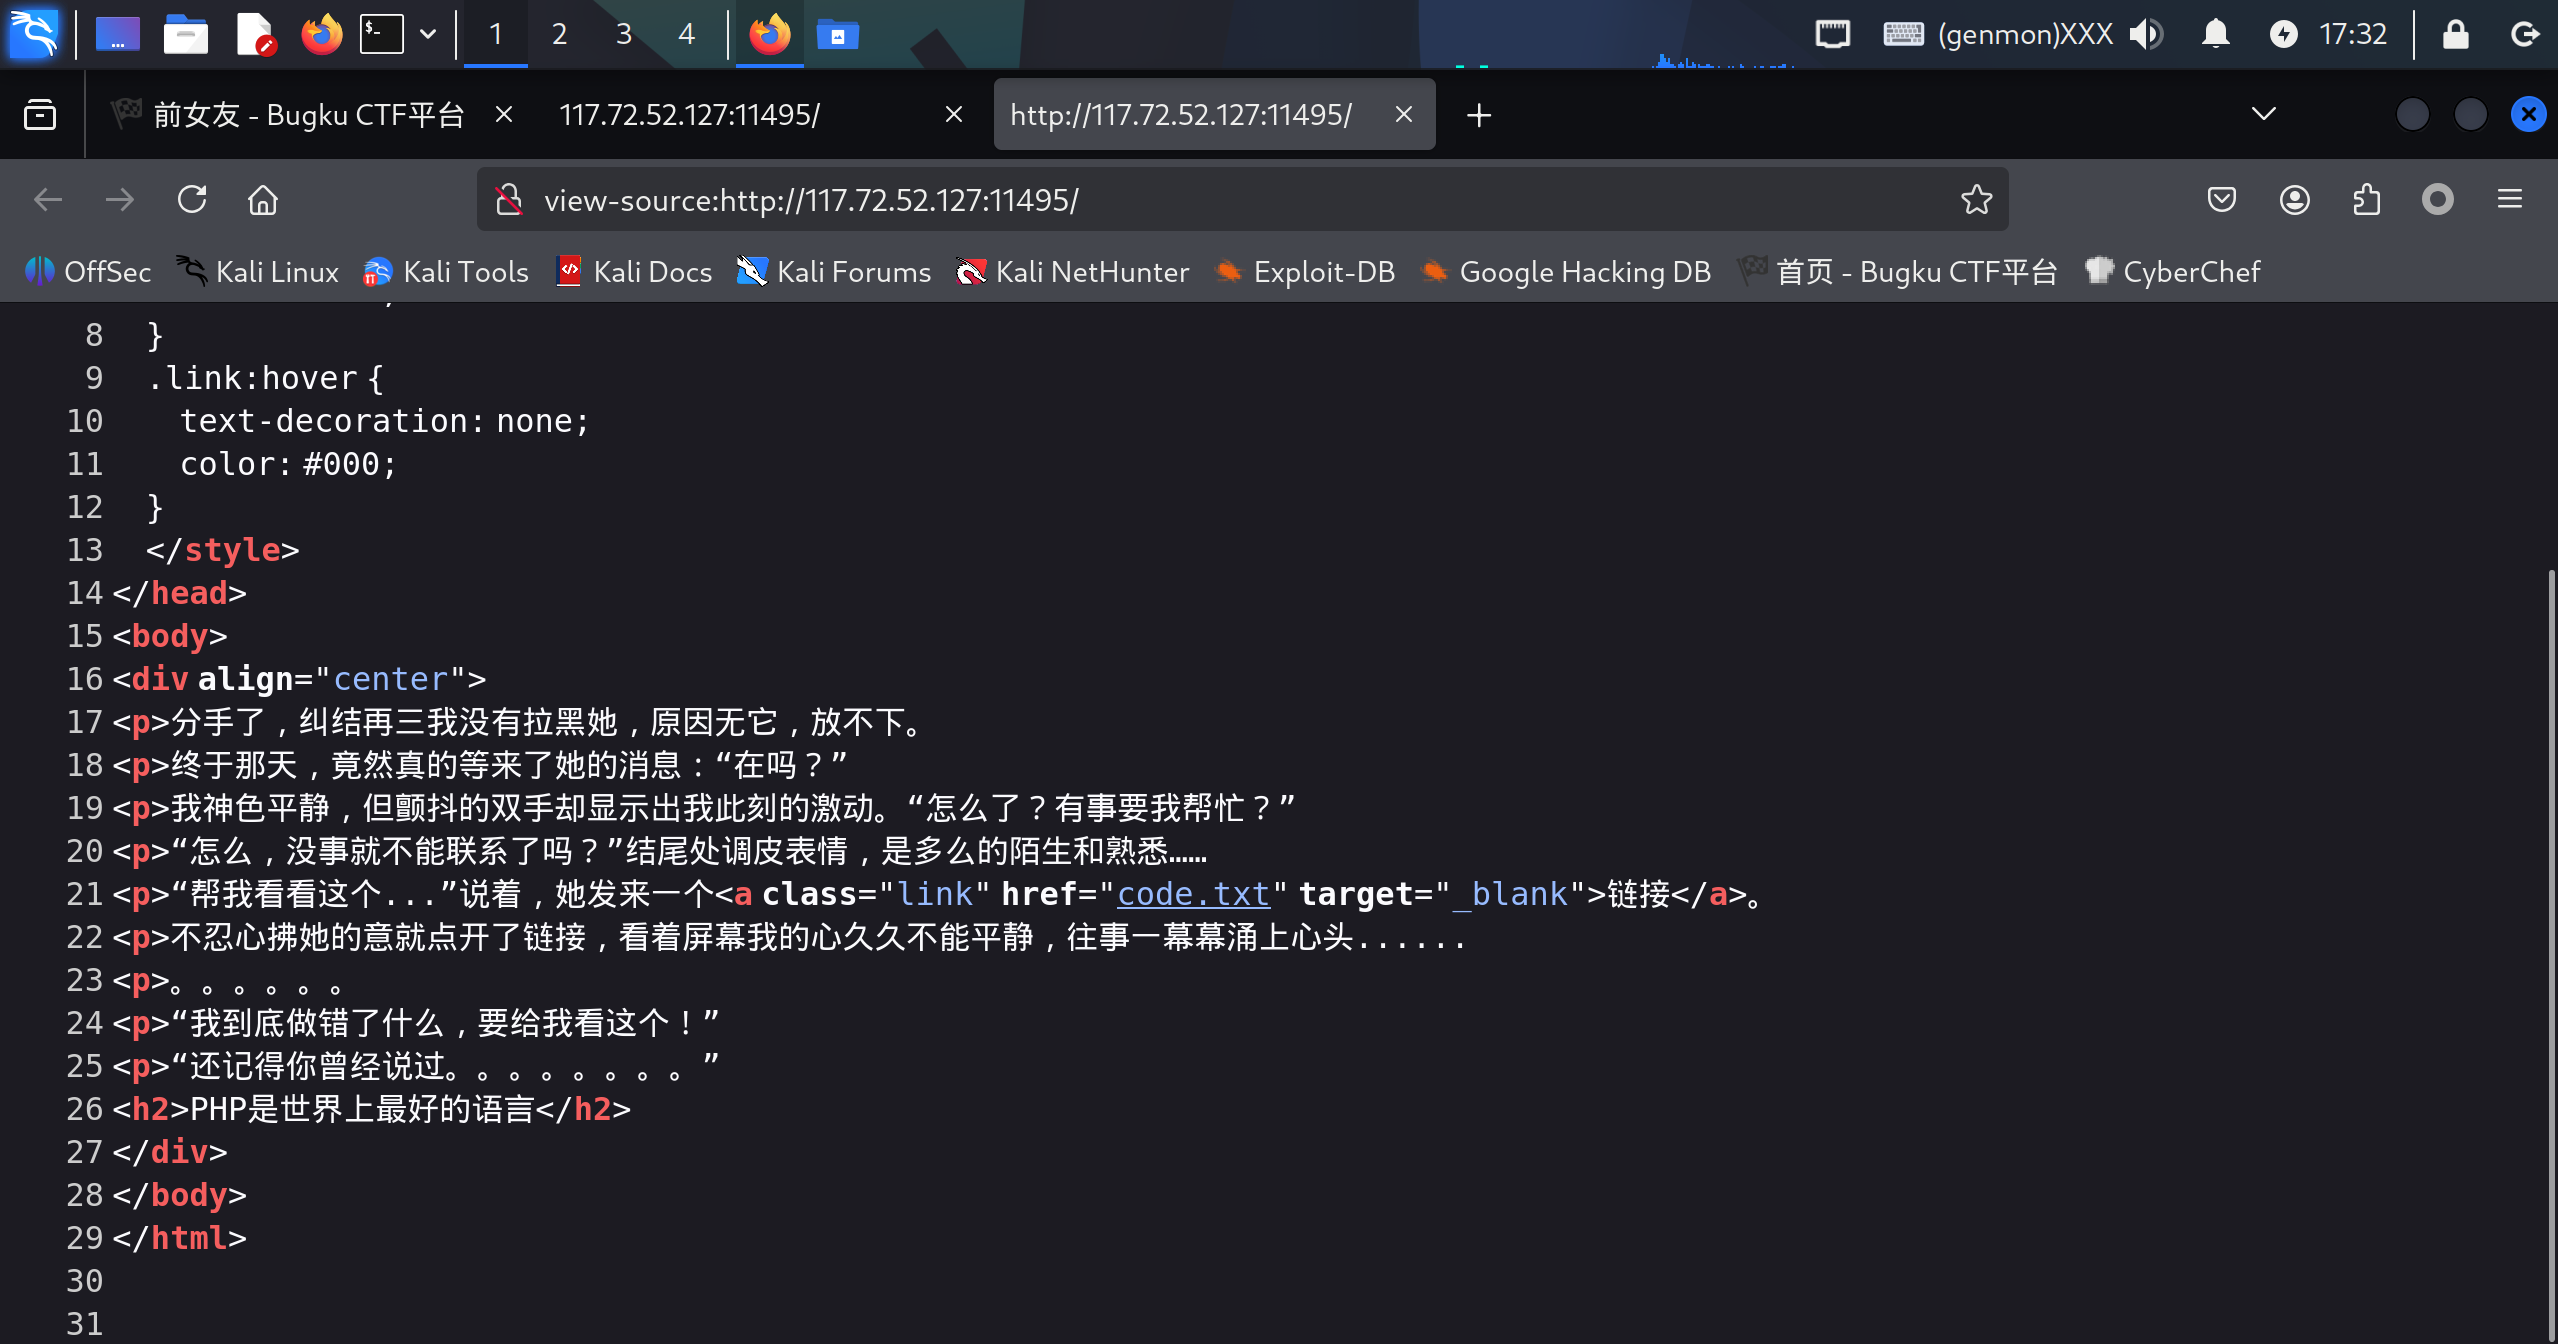Bookmark this page with the star
2558x1344 pixels.
1976,200
